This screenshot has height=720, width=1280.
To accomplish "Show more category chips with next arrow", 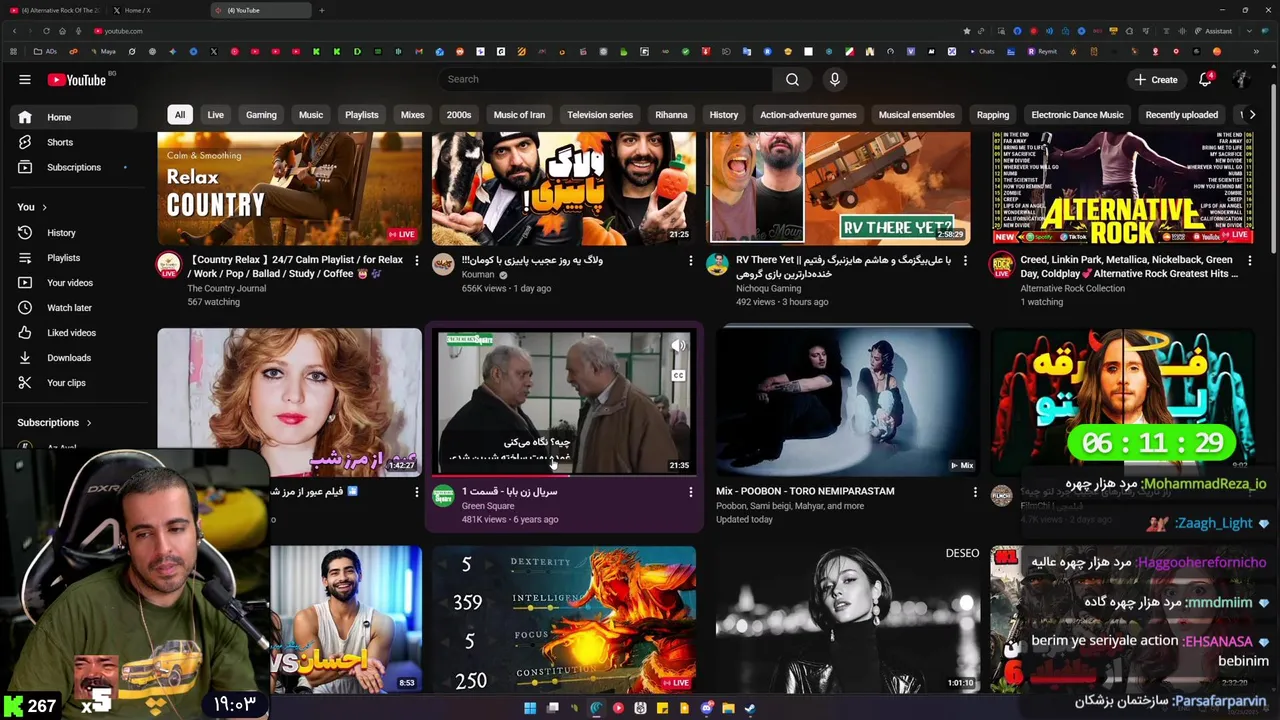I will click(1252, 115).
